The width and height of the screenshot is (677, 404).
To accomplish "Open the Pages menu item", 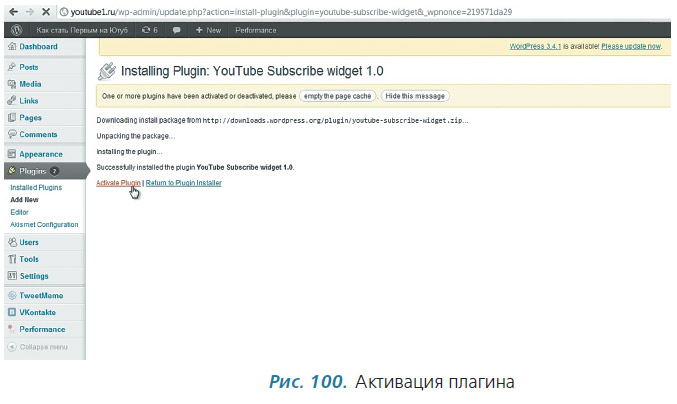I will [x=30, y=118].
